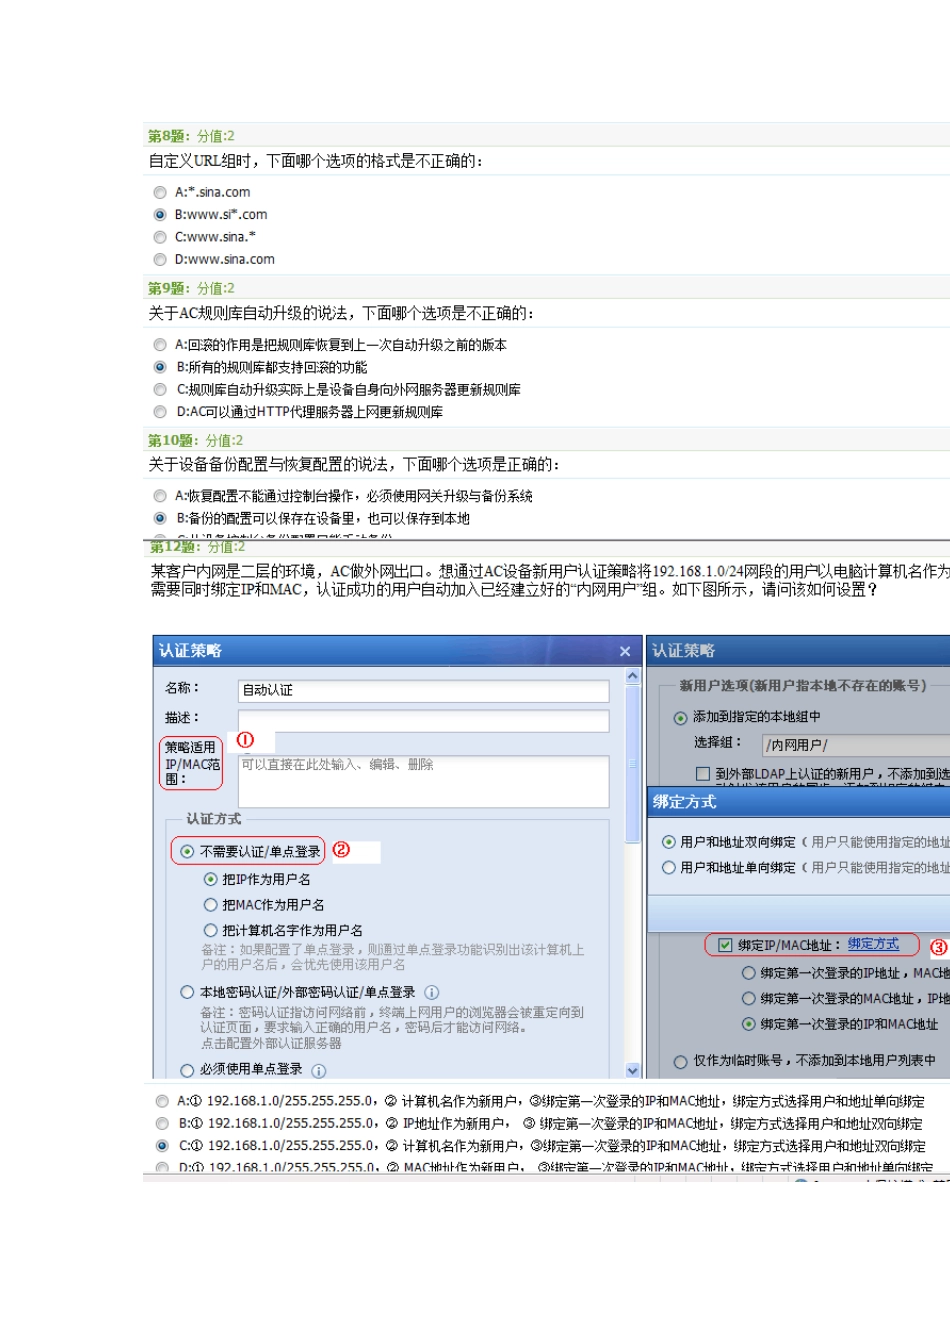The height and width of the screenshot is (1344, 950).
Task: Choose 用户和地址单向绑定 radio button
Action: tap(669, 868)
